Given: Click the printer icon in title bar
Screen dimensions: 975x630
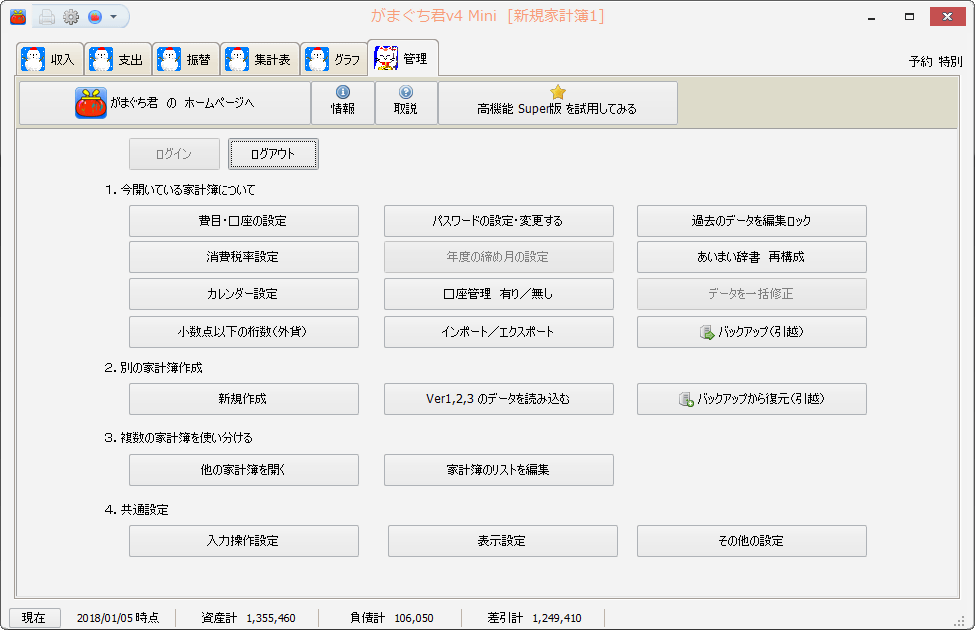Looking at the screenshot, I should pyautogui.click(x=46, y=17).
